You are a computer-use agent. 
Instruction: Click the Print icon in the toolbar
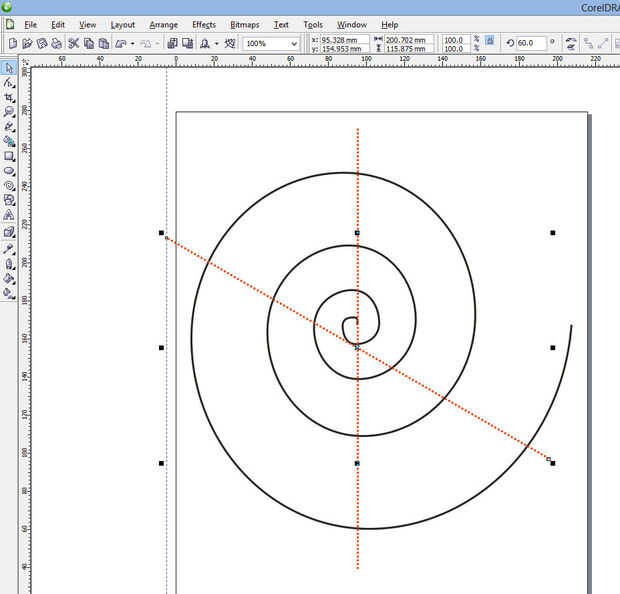point(57,44)
